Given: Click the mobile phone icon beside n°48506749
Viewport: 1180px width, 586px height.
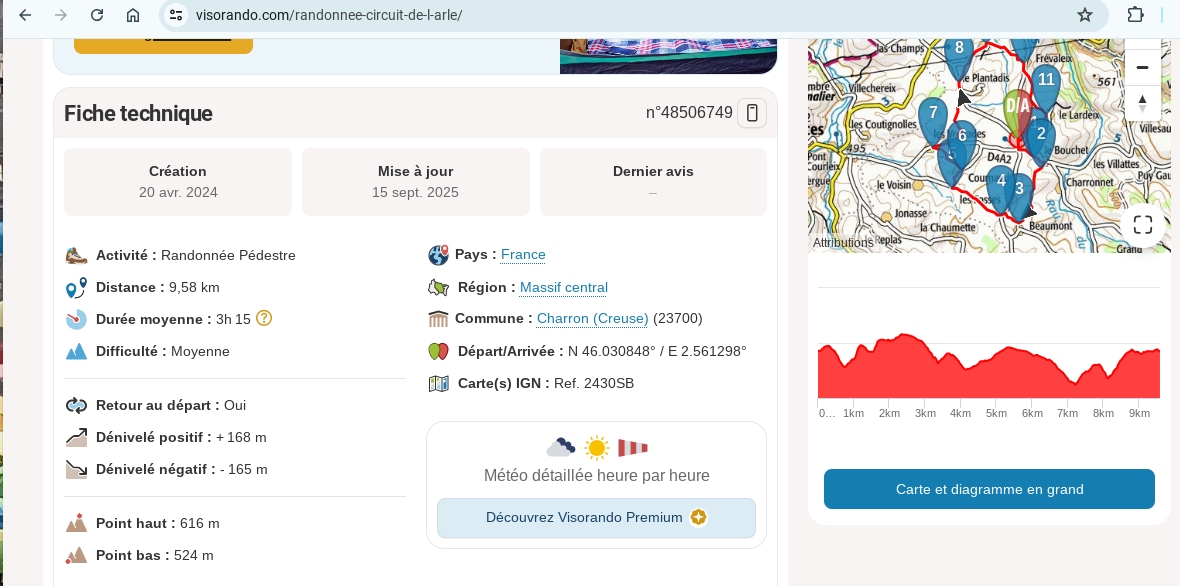Looking at the screenshot, I should pos(752,113).
